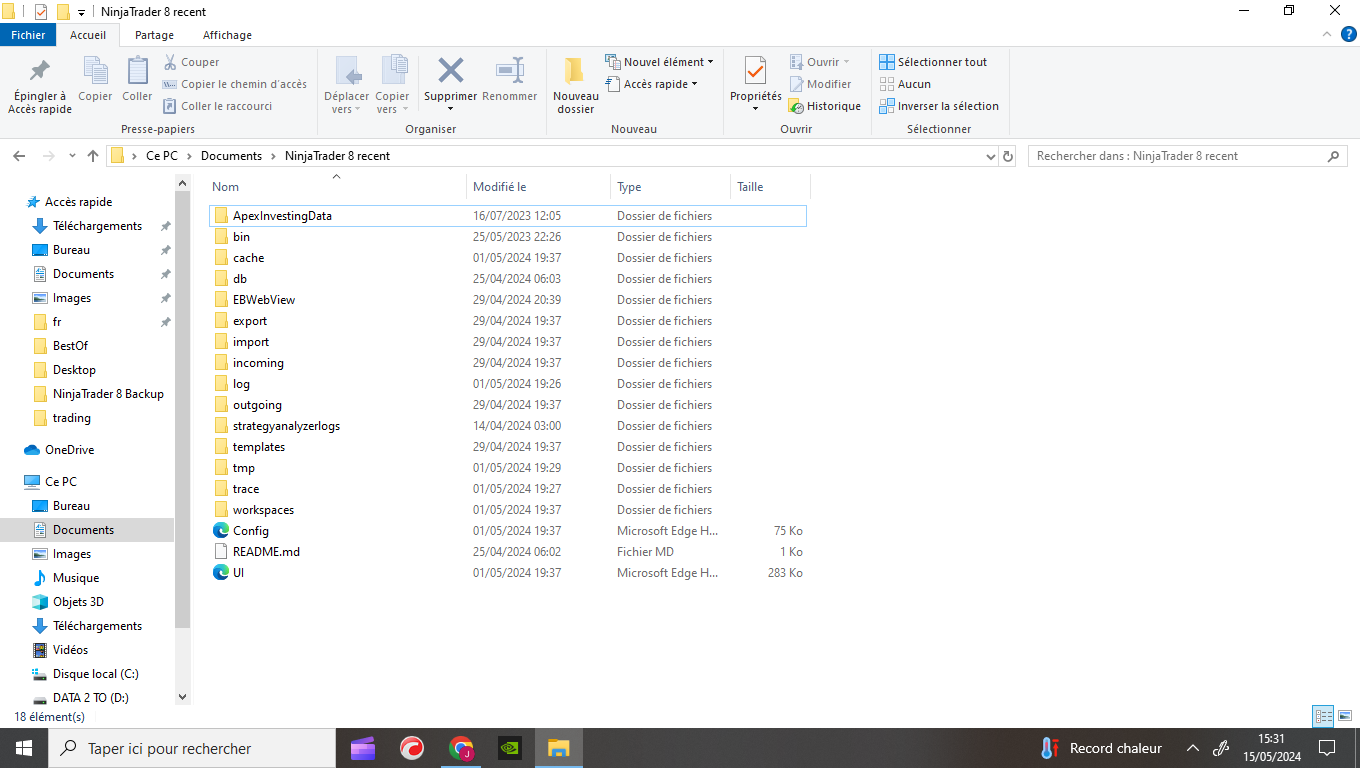Select the UI file
The image size is (1360, 768).
507,573
